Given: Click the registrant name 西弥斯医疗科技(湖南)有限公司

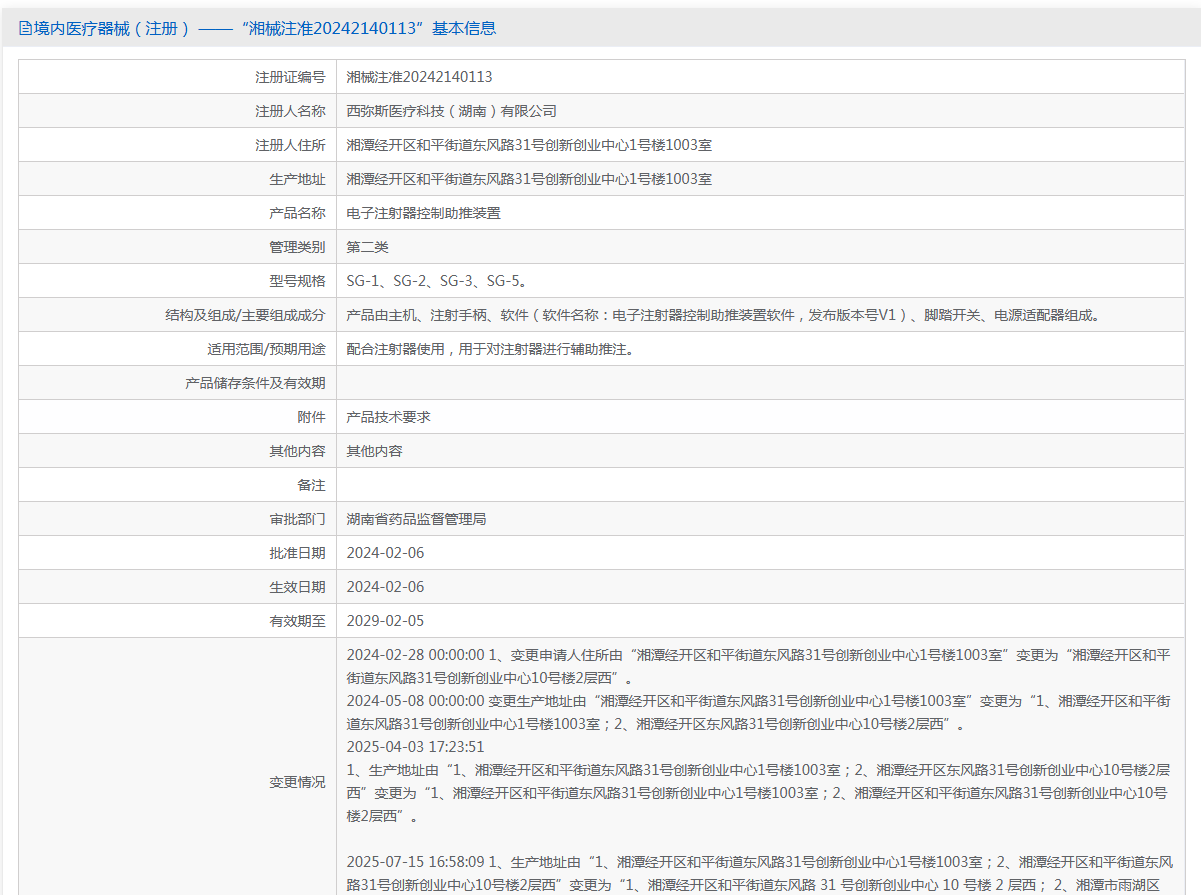Looking at the screenshot, I should click(x=451, y=111).
